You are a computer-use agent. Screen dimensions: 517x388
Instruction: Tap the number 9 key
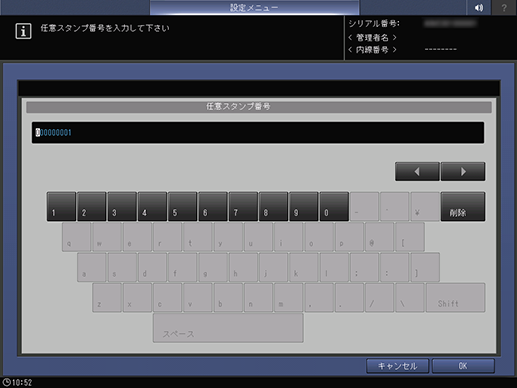click(x=304, y=206)
